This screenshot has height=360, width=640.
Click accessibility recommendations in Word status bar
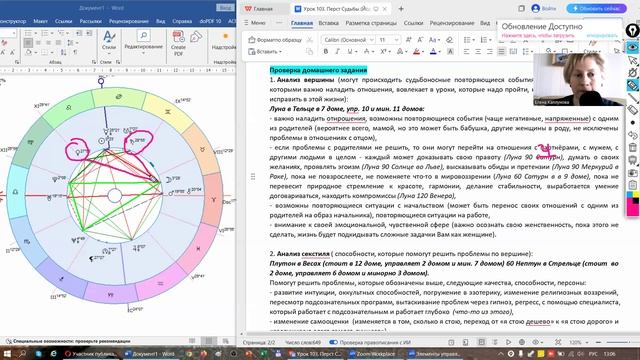69,341
